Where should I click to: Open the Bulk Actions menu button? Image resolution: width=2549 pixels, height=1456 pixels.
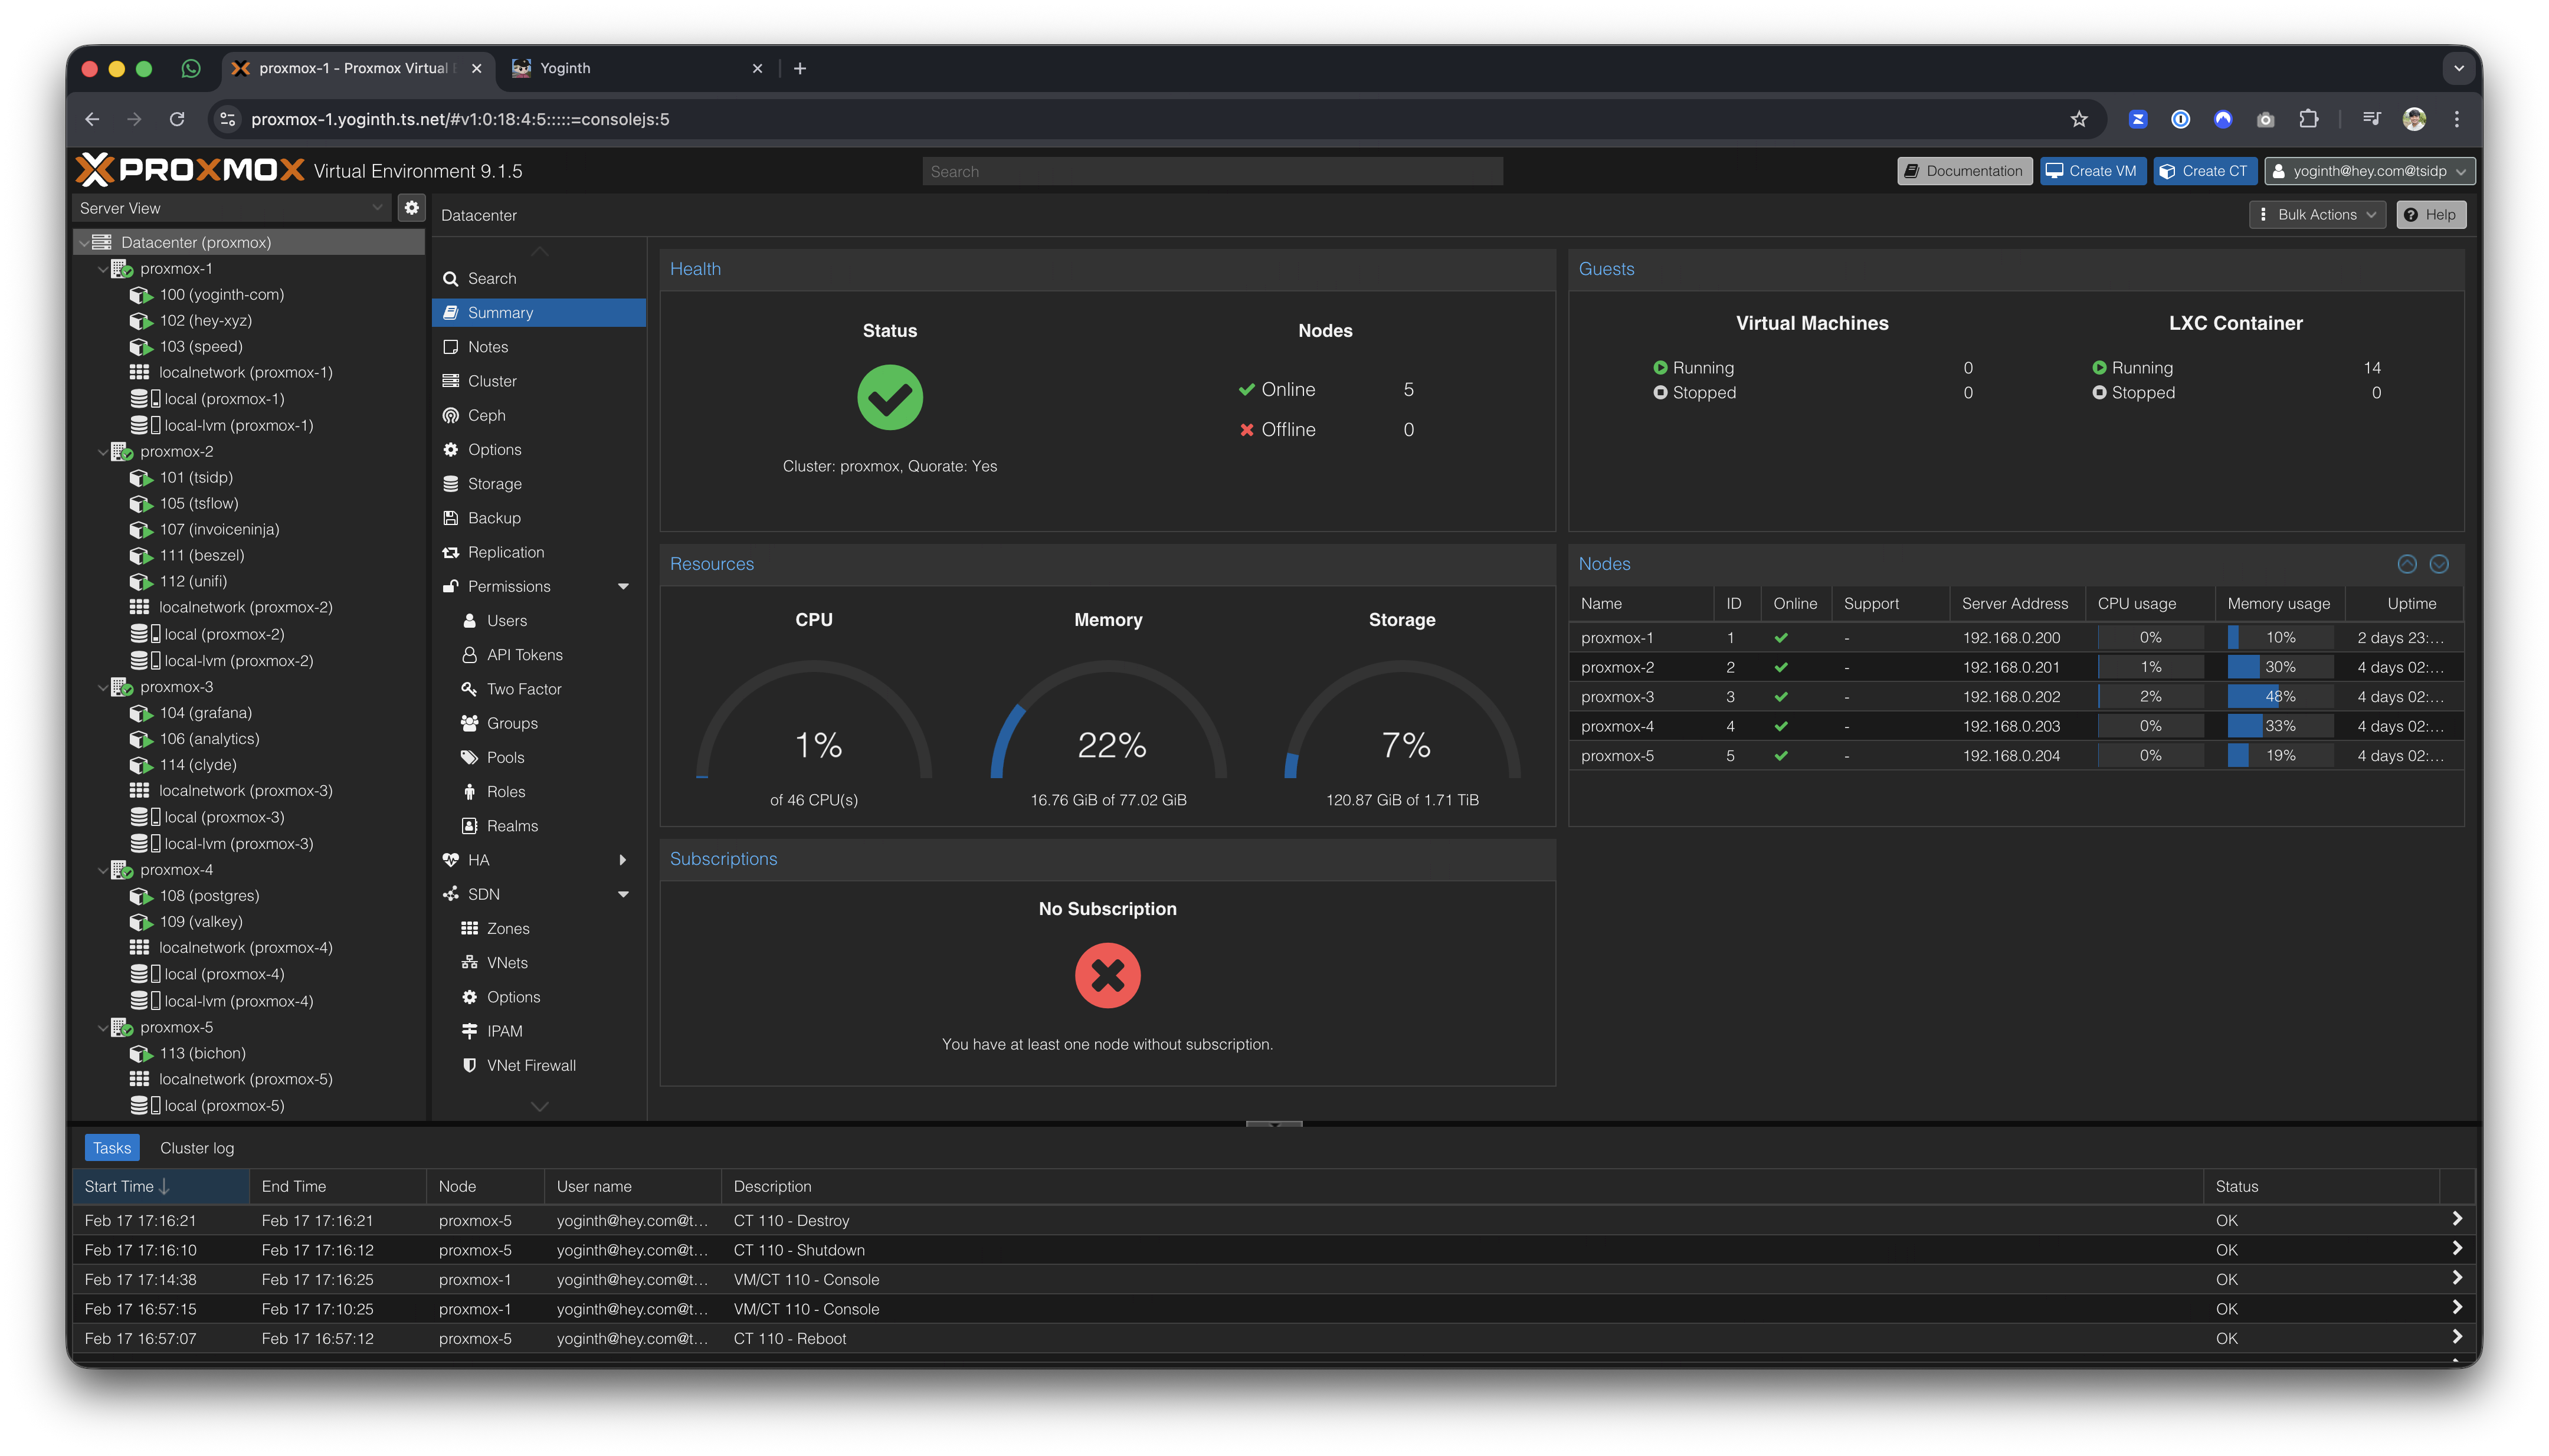pos(2317,215)
